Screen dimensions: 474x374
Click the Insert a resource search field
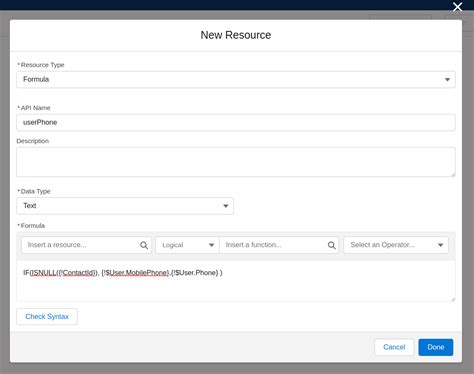pos(86,245)
